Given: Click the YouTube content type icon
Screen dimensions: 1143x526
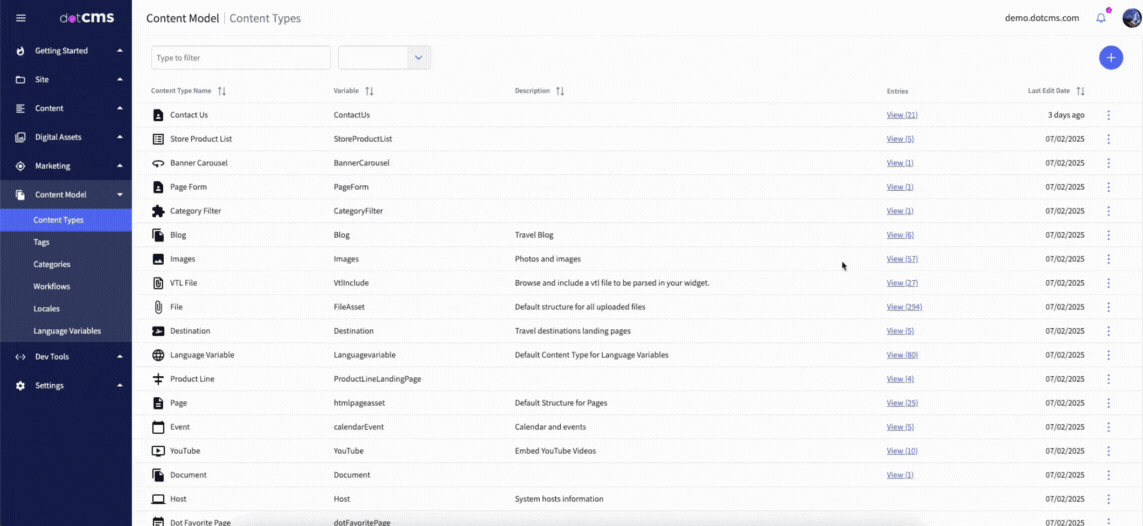Looking at the screenshot, I should 158,451.
